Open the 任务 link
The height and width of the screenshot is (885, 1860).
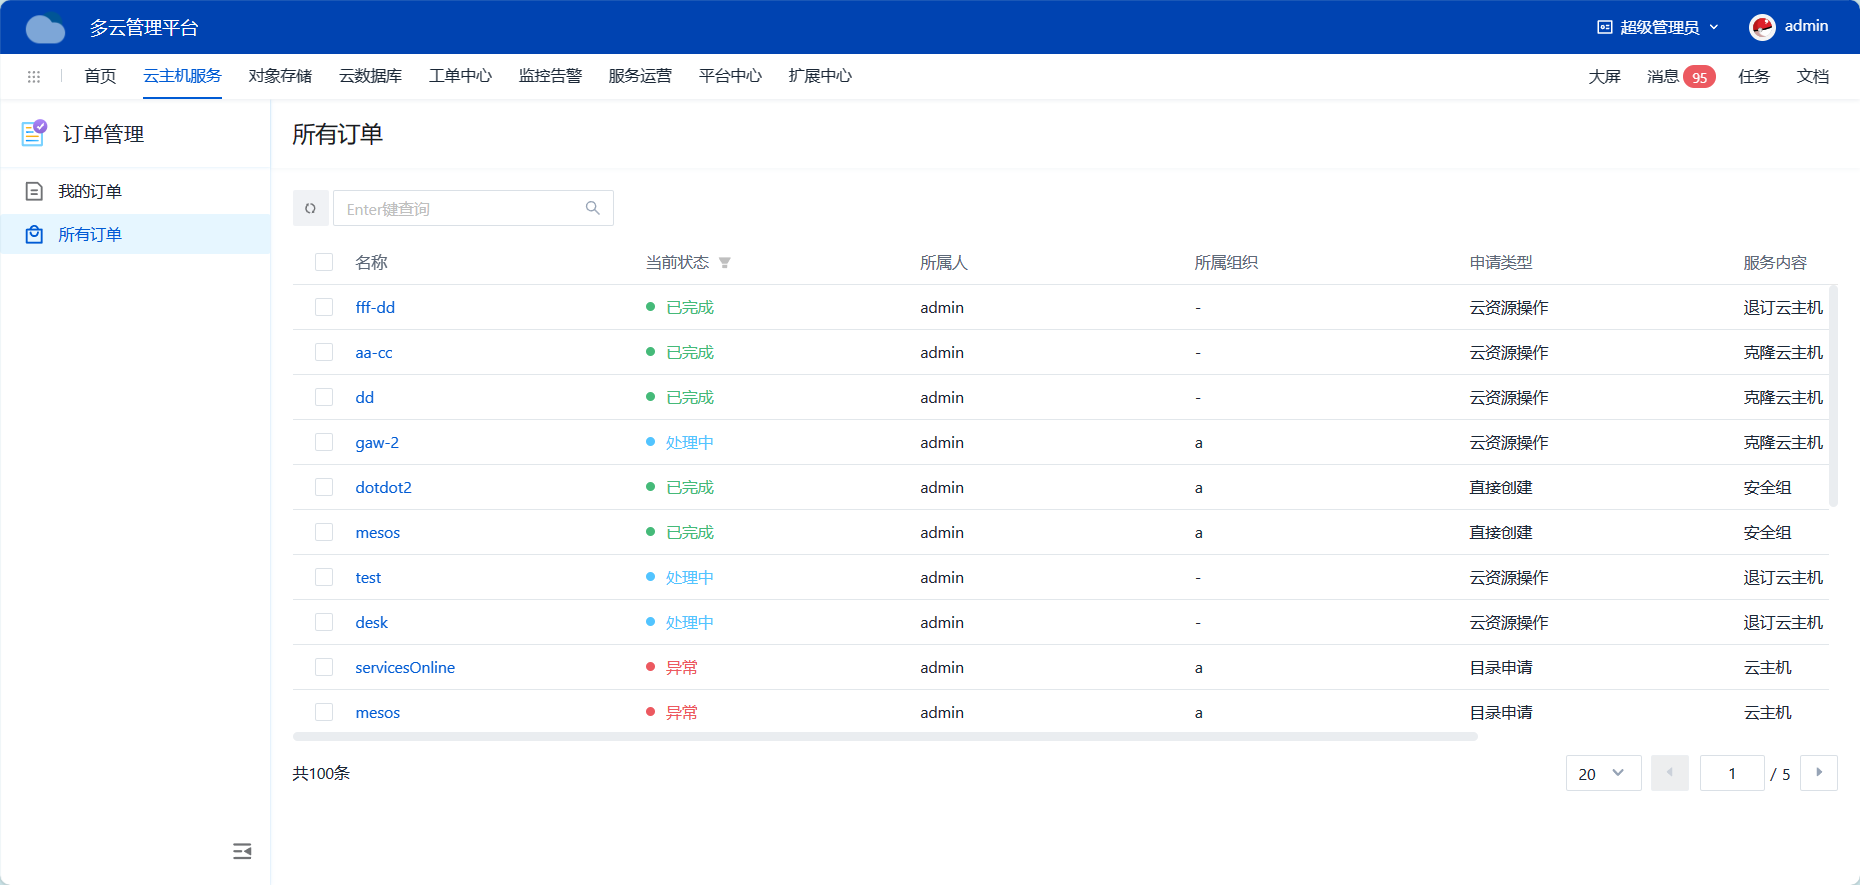coord(1754,77)
